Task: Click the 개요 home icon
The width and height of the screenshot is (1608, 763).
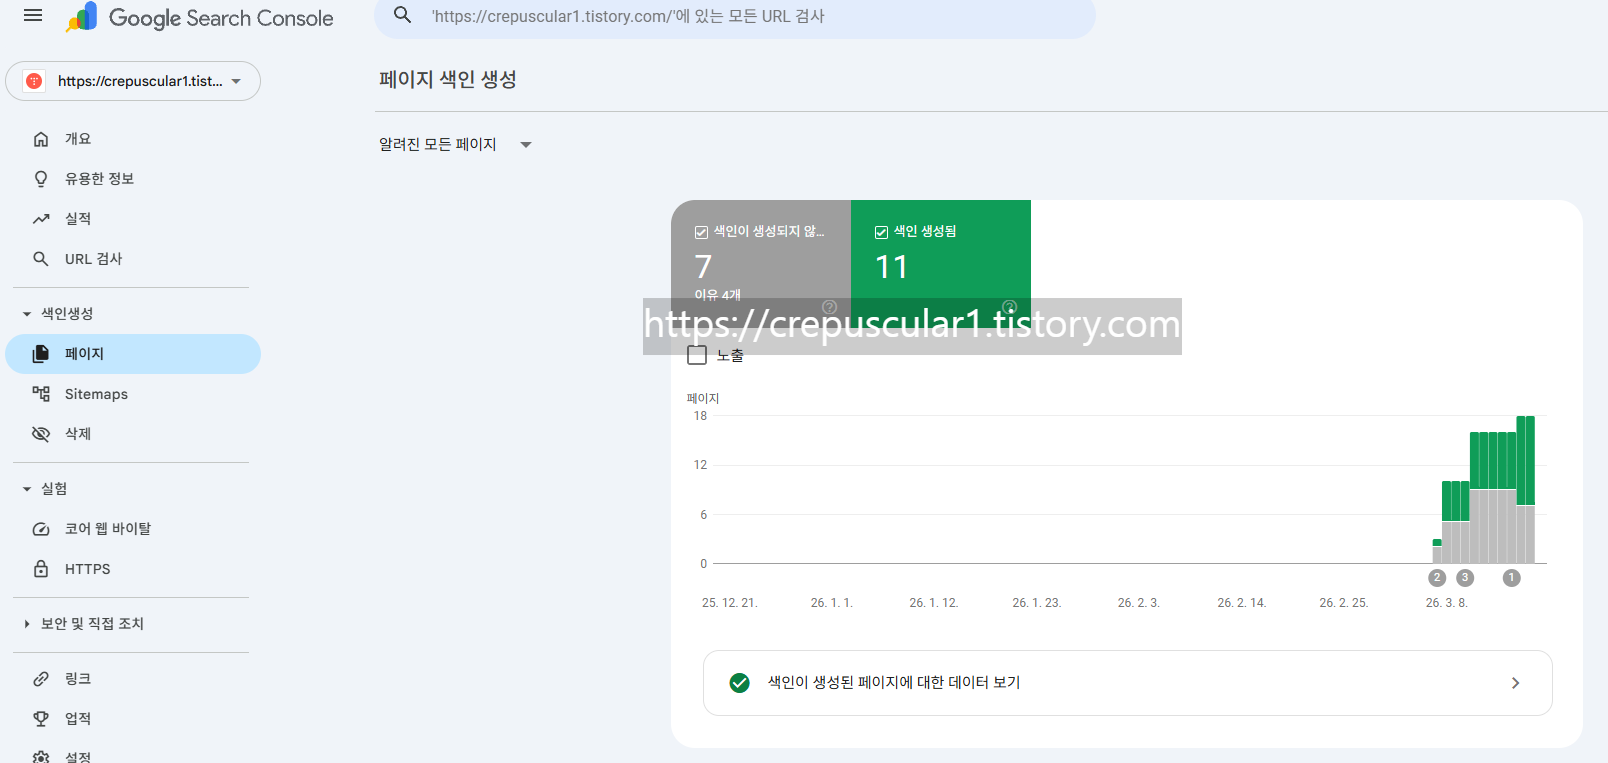Action: [41, 139]
